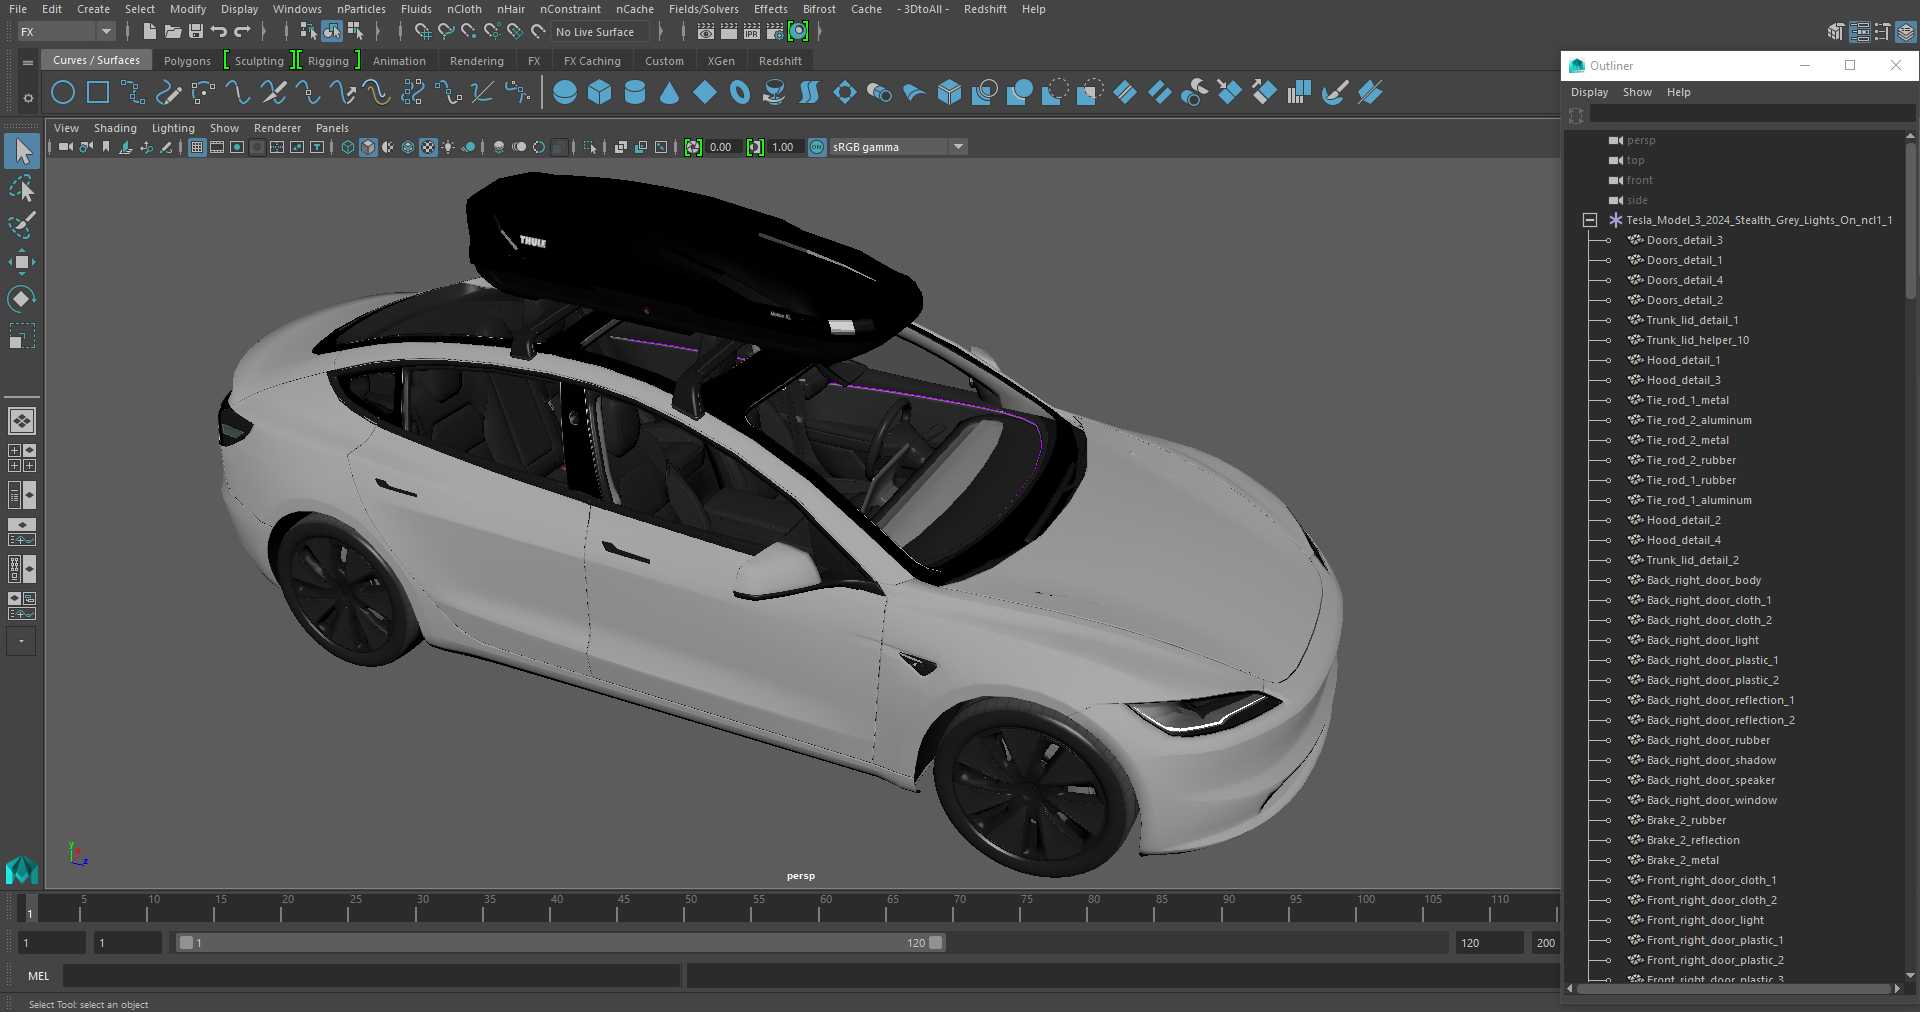
Task: Toggle Channel Box / Layer Editor
Action: 1906,32
